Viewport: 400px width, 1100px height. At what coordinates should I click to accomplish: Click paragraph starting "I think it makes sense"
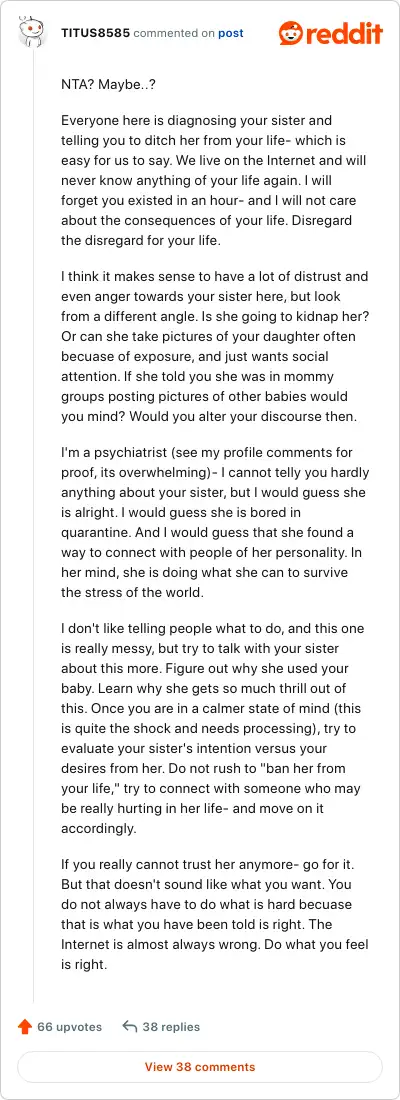pyautogui.click(x=215, y=347)
